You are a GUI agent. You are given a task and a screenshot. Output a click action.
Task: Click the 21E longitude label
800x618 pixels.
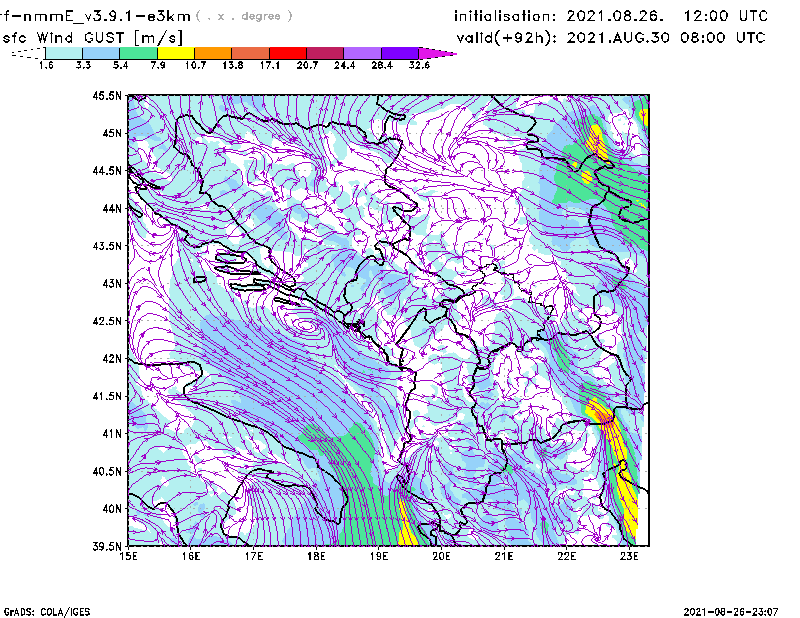(504, 556)
